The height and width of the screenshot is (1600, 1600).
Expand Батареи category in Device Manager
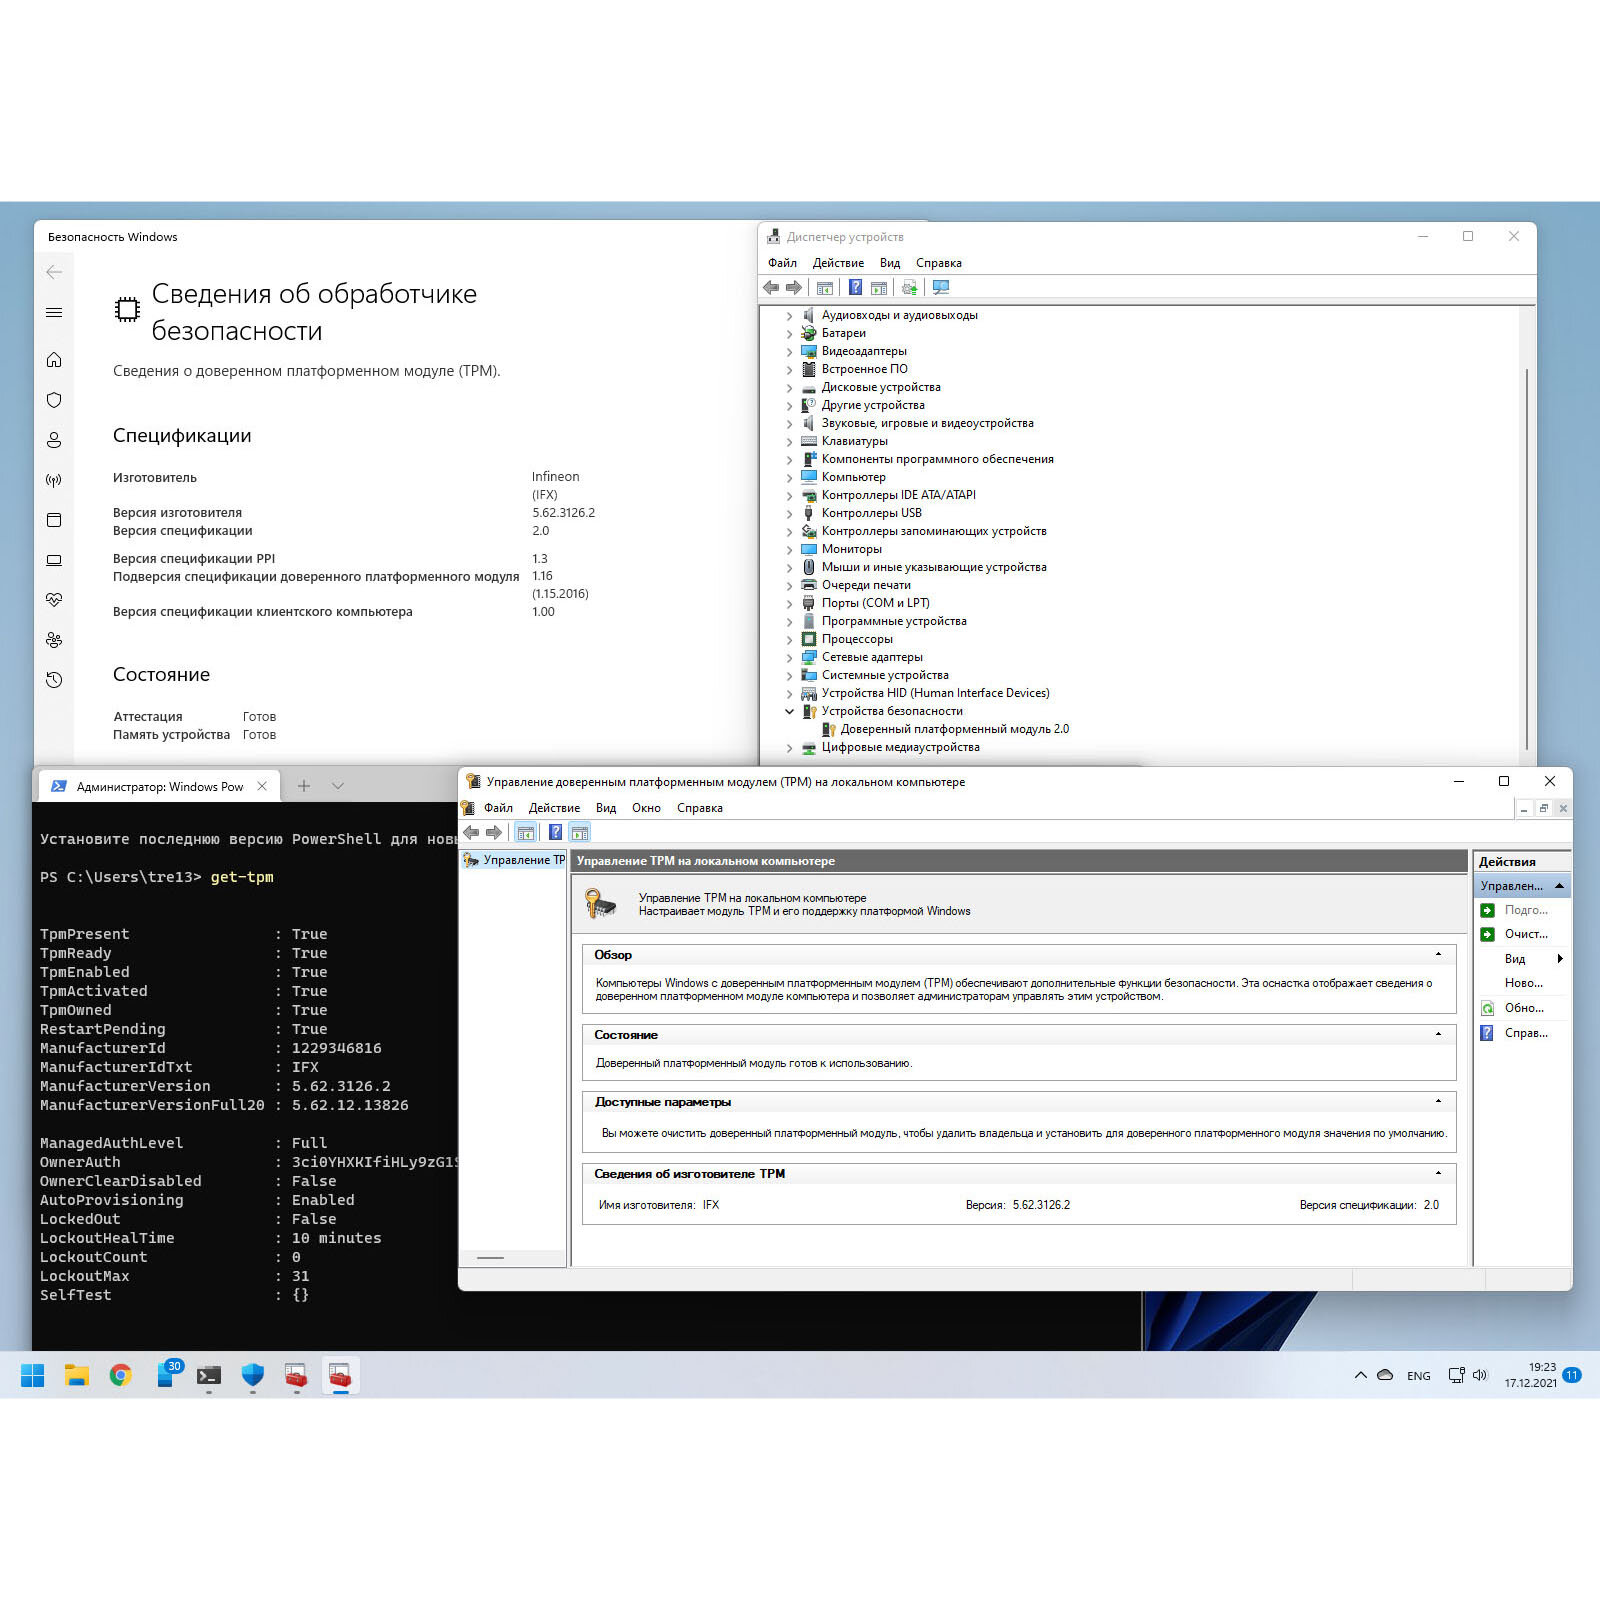(789, 334)
